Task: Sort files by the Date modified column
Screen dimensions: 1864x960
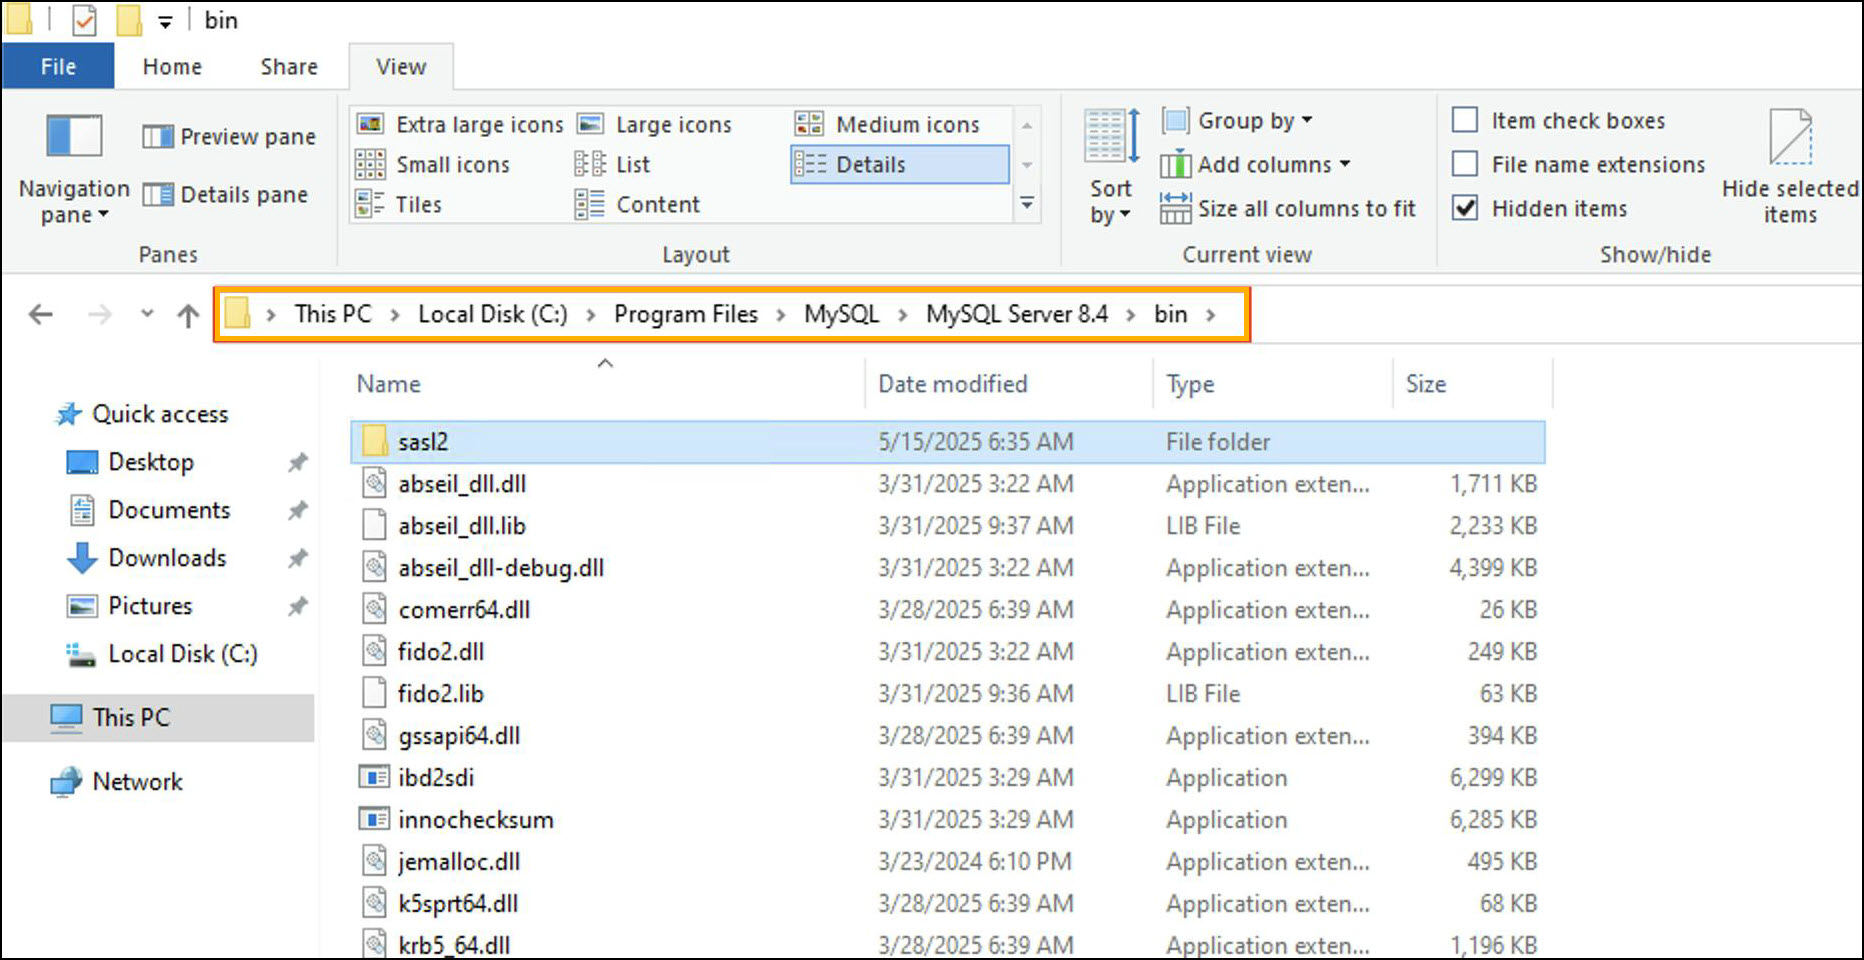Action: pyautogui.click(x=952, y=384)
